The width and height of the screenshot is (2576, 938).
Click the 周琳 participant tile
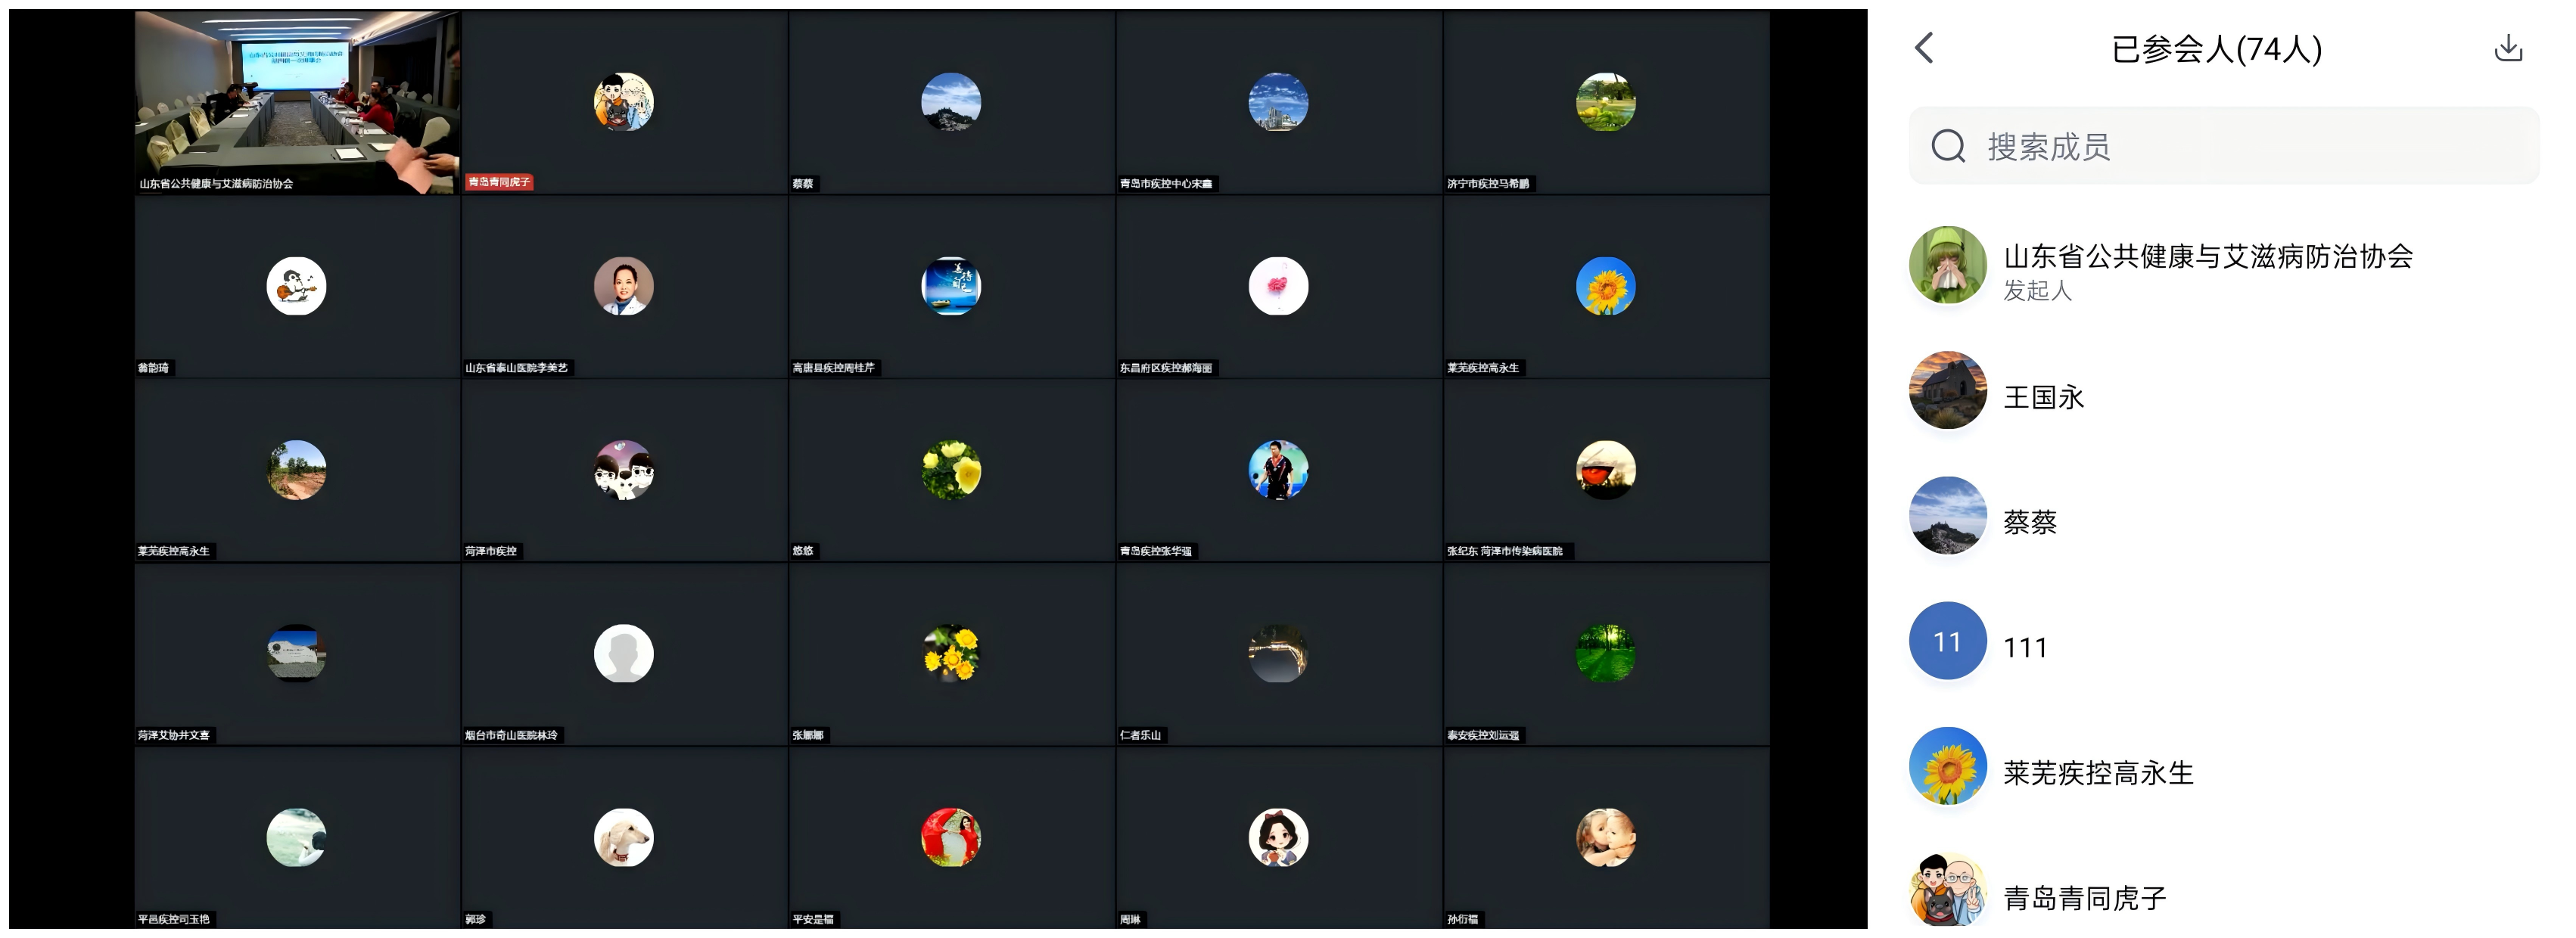[1279, 838]
